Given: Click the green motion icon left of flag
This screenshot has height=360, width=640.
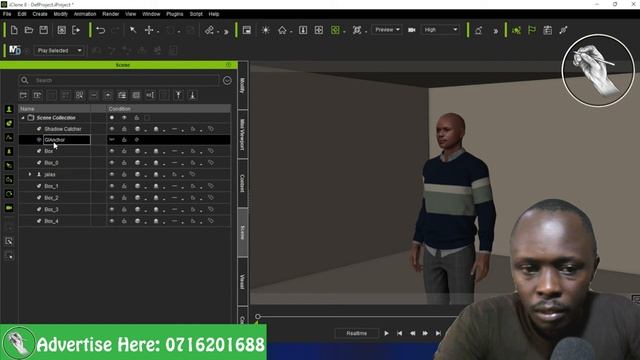Looking at the screenshot, I should [x=516, y=30].
